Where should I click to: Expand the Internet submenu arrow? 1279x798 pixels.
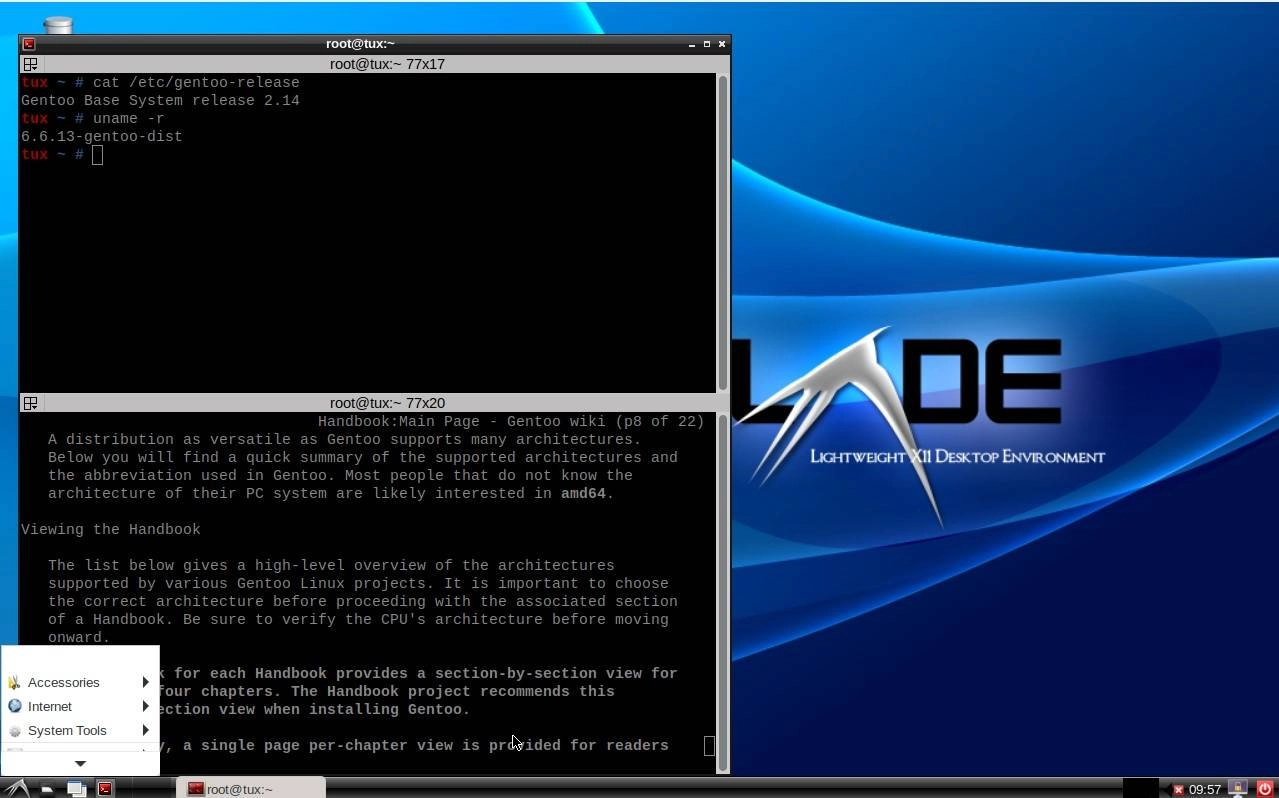146,706
